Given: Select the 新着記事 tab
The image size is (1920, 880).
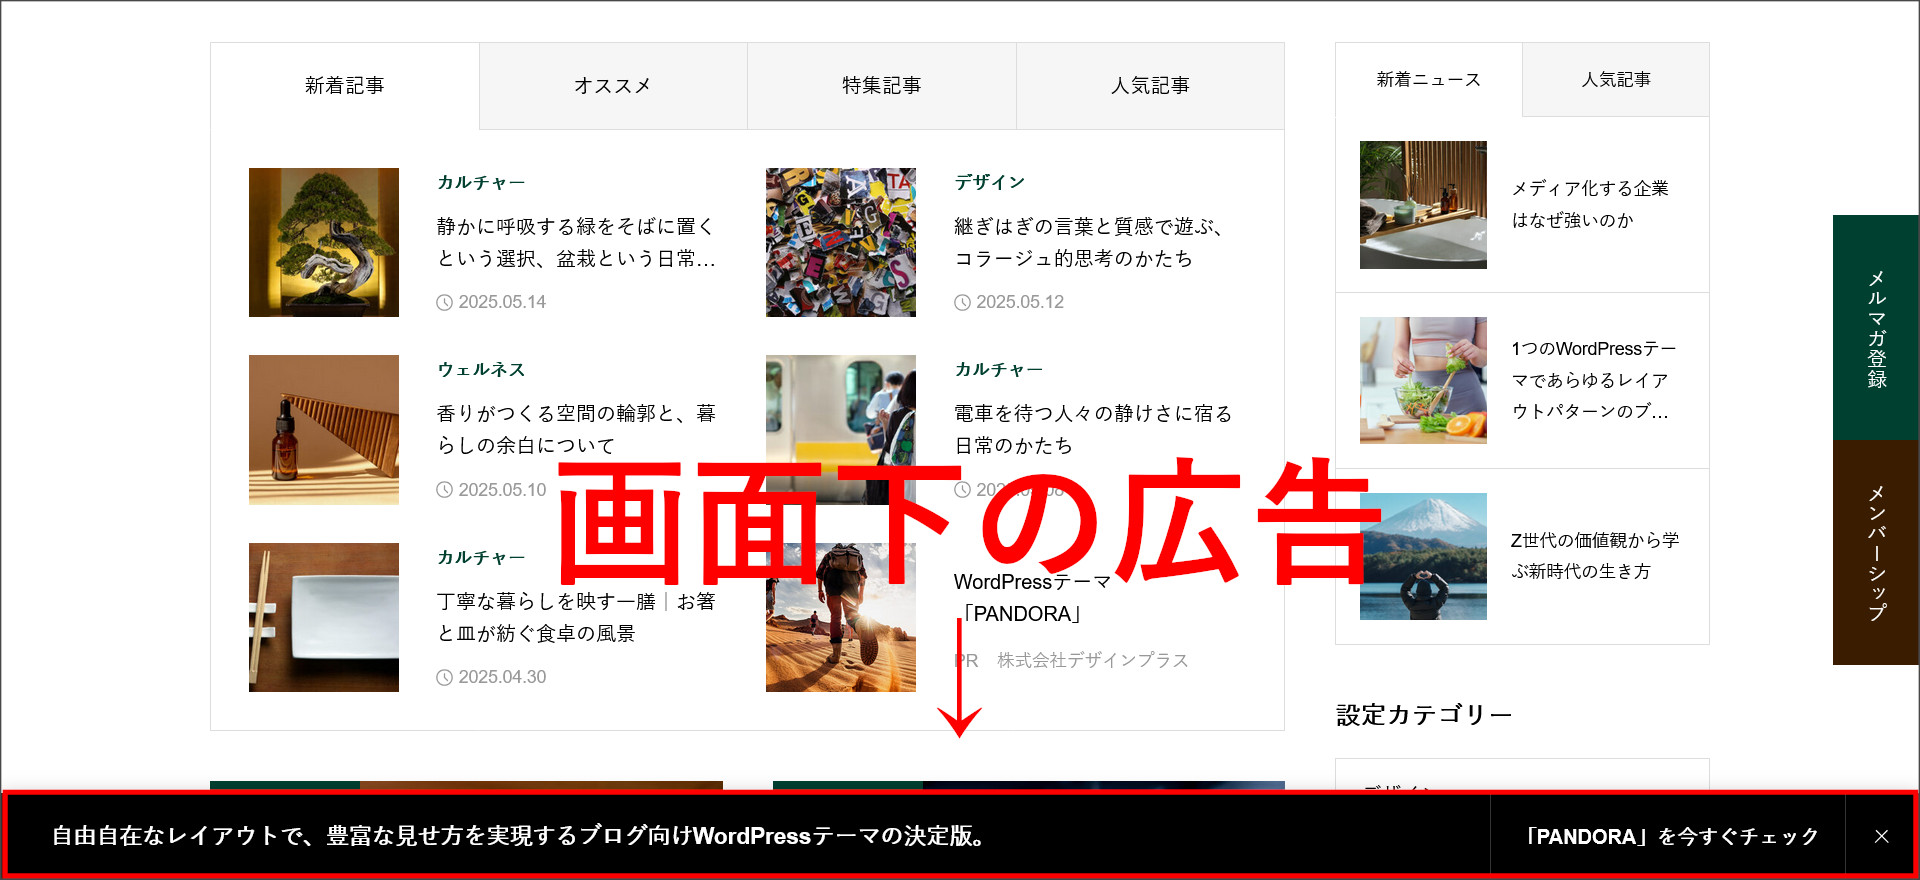Looking at the screenshot, I should pos(345,86).
